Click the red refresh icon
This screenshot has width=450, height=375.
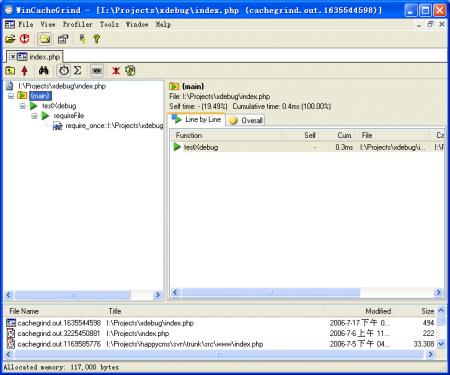(x=24, y=39)
